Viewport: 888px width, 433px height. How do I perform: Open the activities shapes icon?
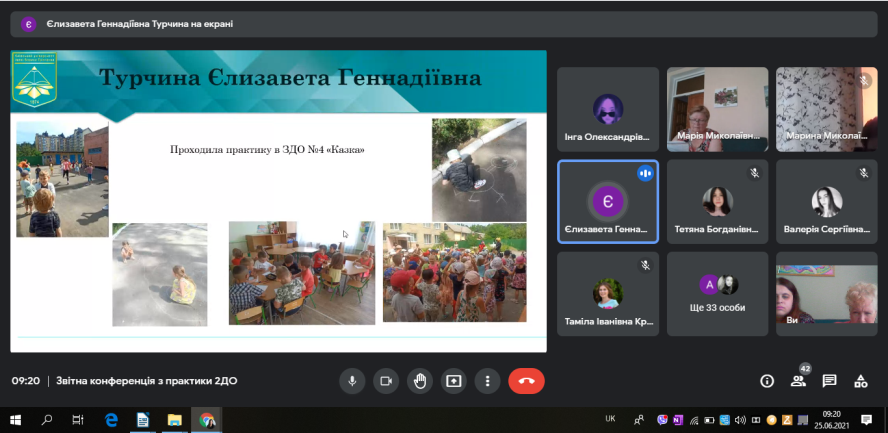coord(860,381)
